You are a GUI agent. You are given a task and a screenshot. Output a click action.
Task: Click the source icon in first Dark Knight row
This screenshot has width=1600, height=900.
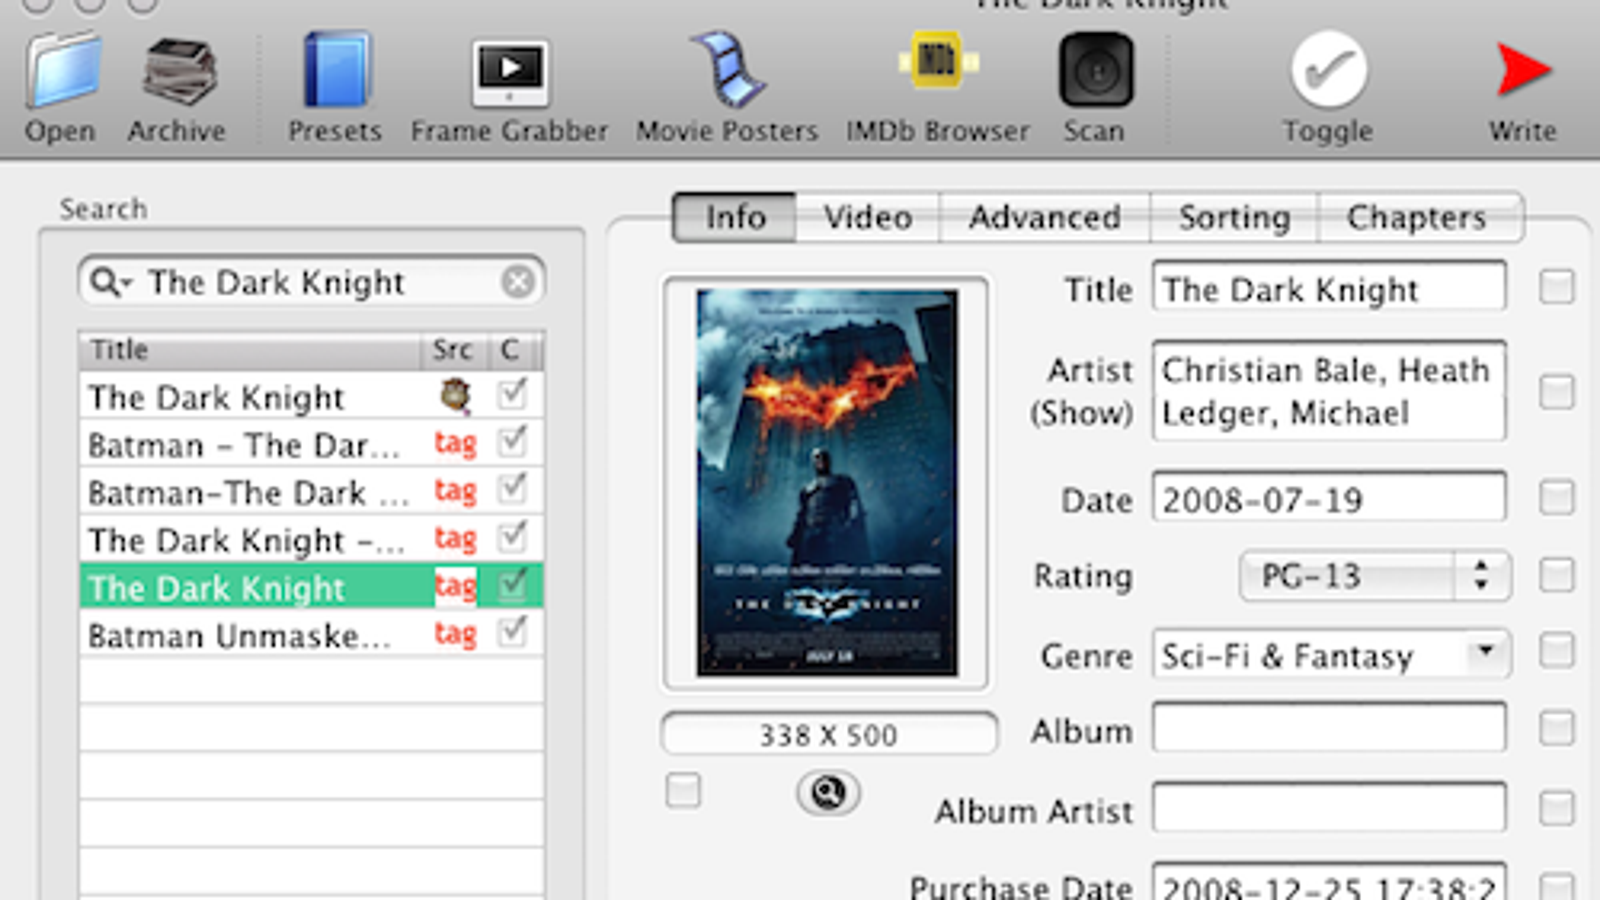(455, 395)
